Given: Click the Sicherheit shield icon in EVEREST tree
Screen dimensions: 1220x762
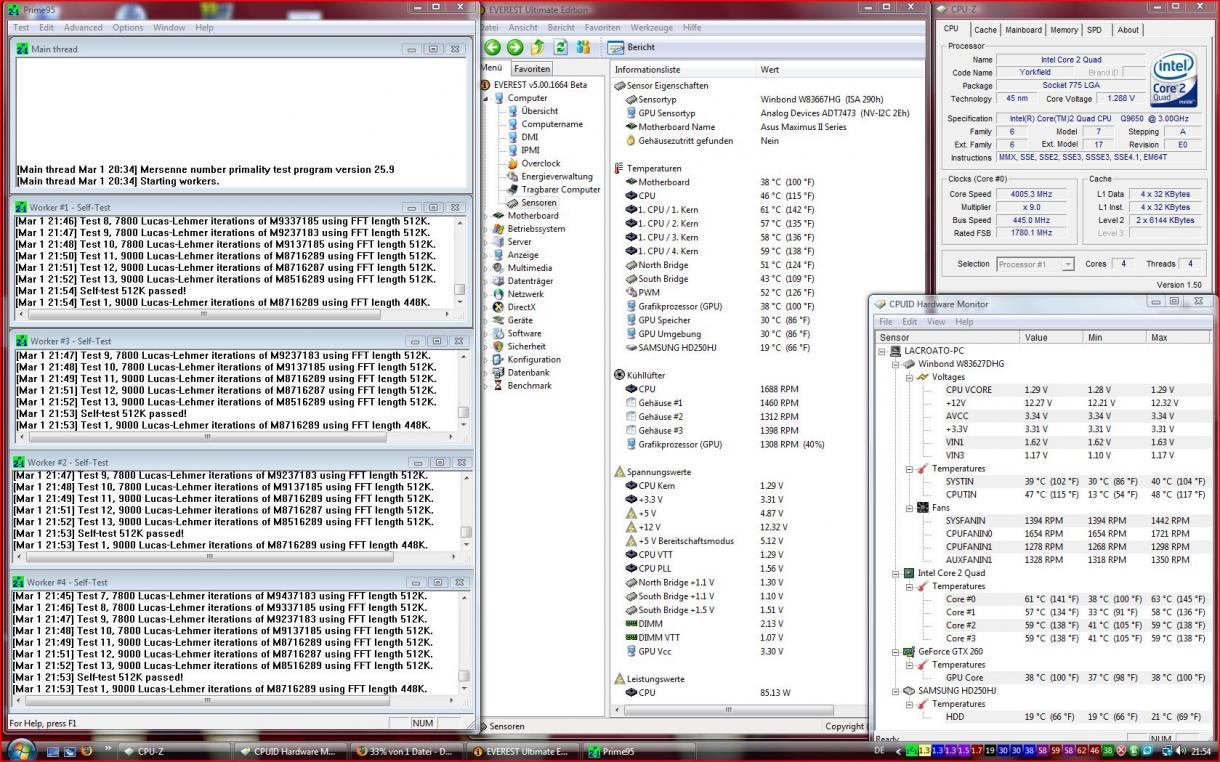Looking at the screenshot, I should point(500,346).
